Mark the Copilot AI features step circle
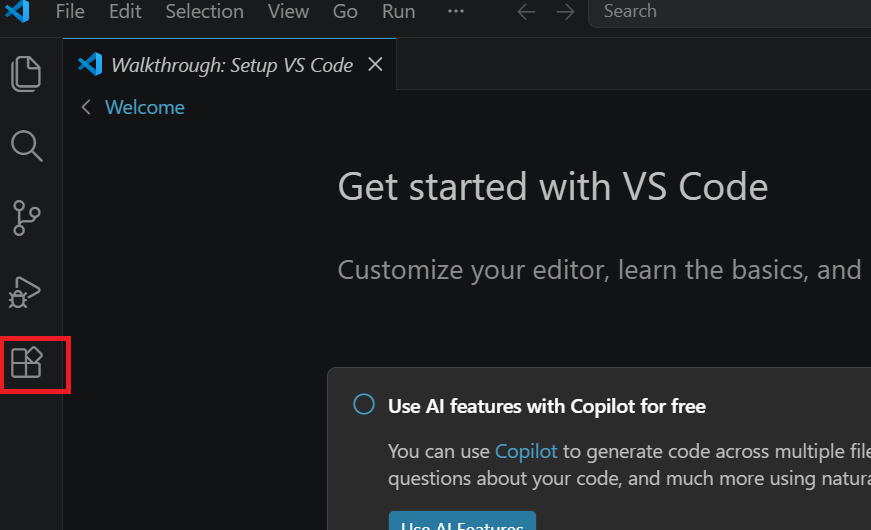The width and height of the screenshot is (871, 530). click(364, 405)
